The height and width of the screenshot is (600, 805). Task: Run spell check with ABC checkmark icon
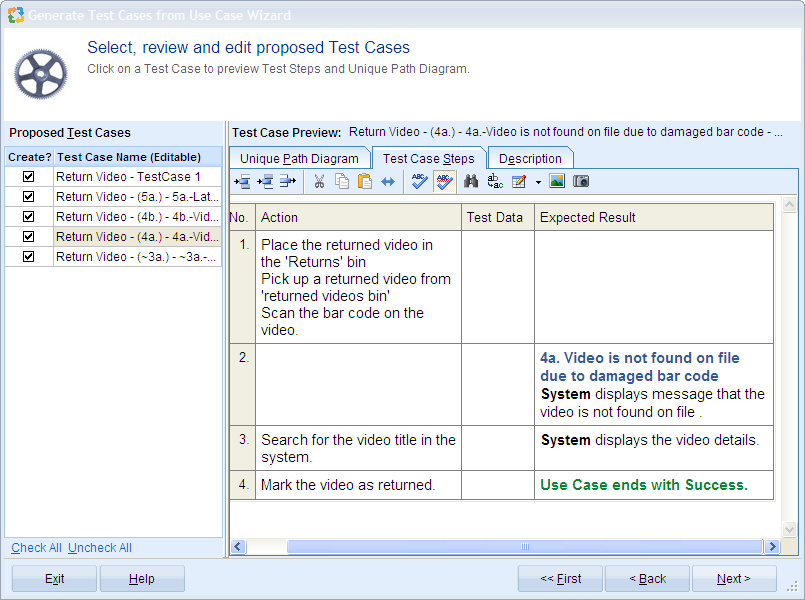[419, 181]
